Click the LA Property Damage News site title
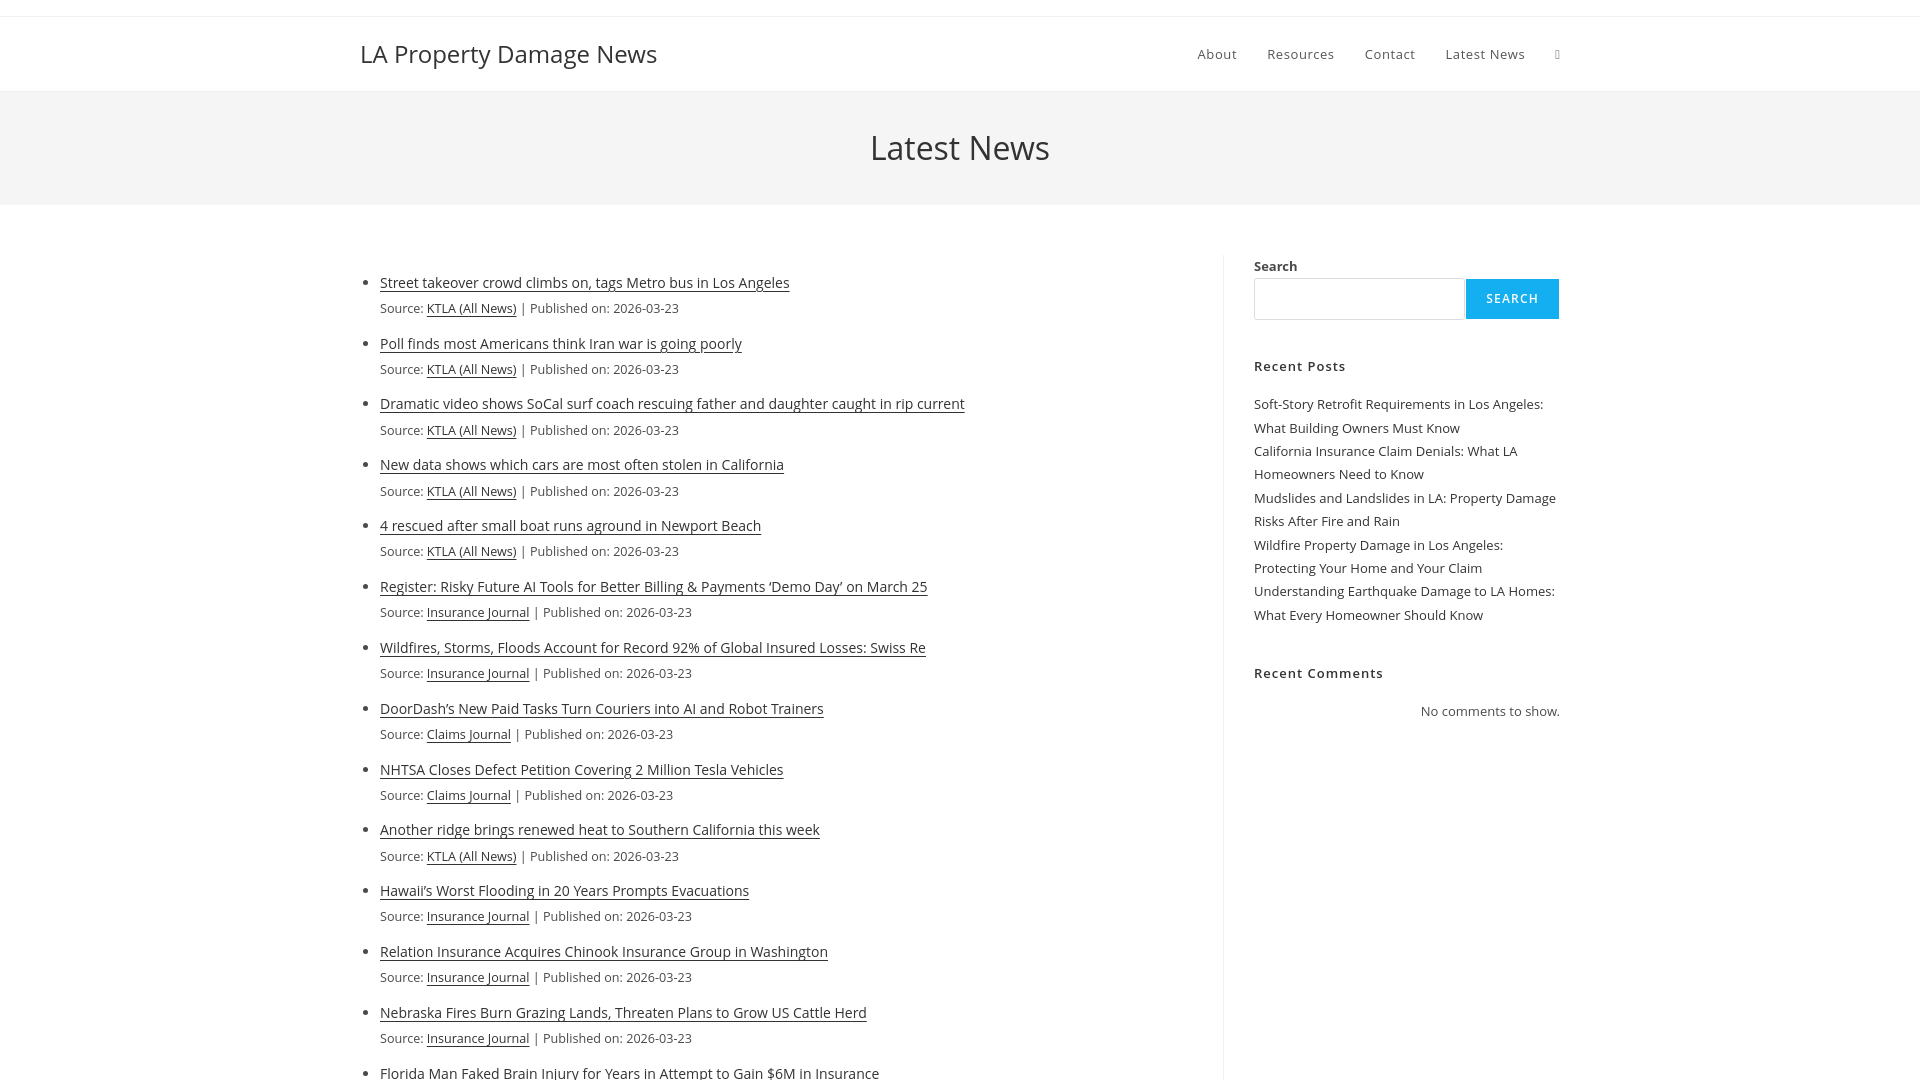Viewport: 1920px width, 1080px height. [x=508, y=54]
